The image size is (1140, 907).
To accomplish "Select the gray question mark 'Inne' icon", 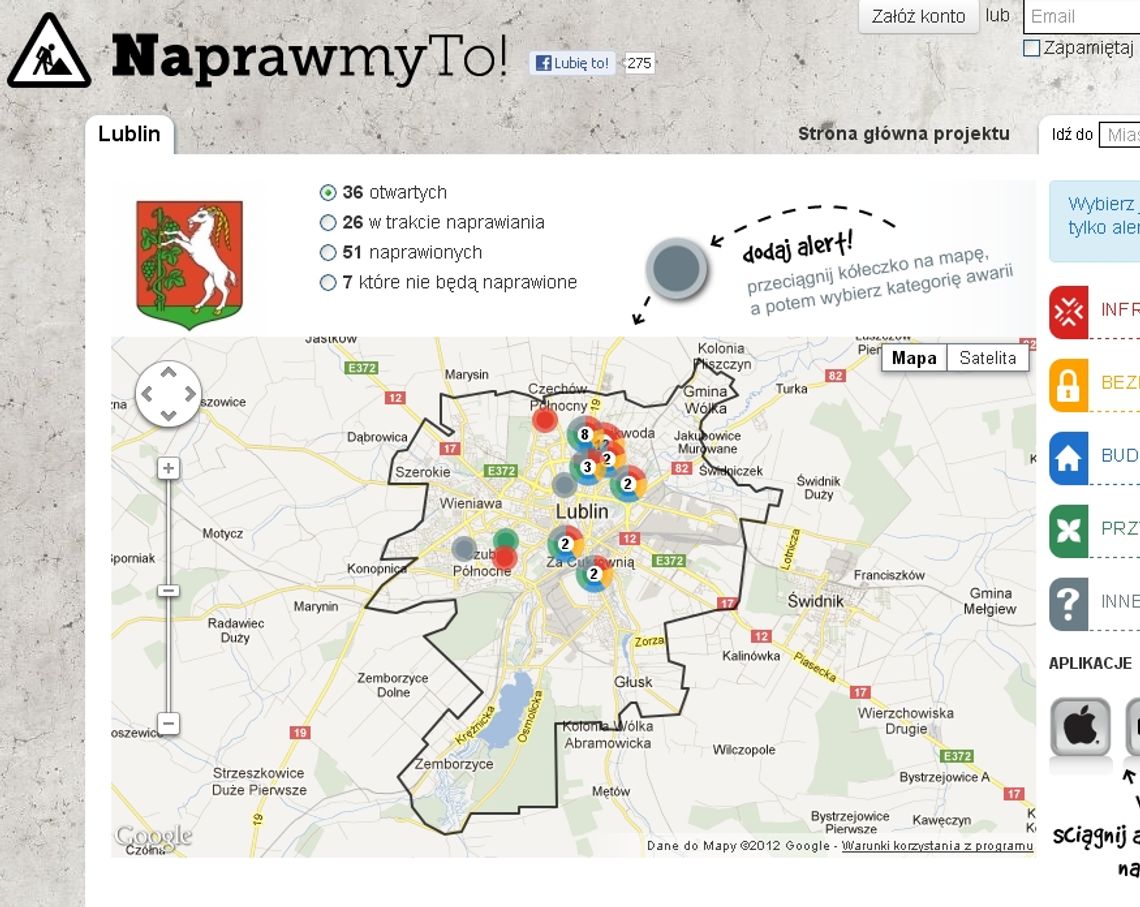I will click(1069, 604).
